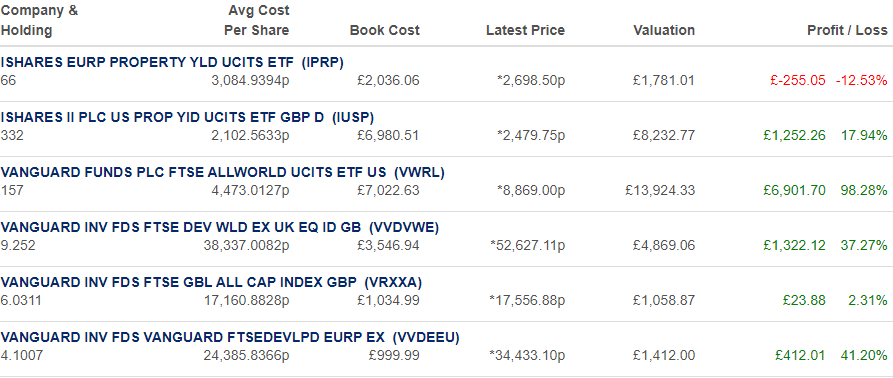This screenshot has width=893, height=378.
Task: Open the ISHARES EURP PROPERTY YLD UCITS ETF link
Action: click(172, 63)
